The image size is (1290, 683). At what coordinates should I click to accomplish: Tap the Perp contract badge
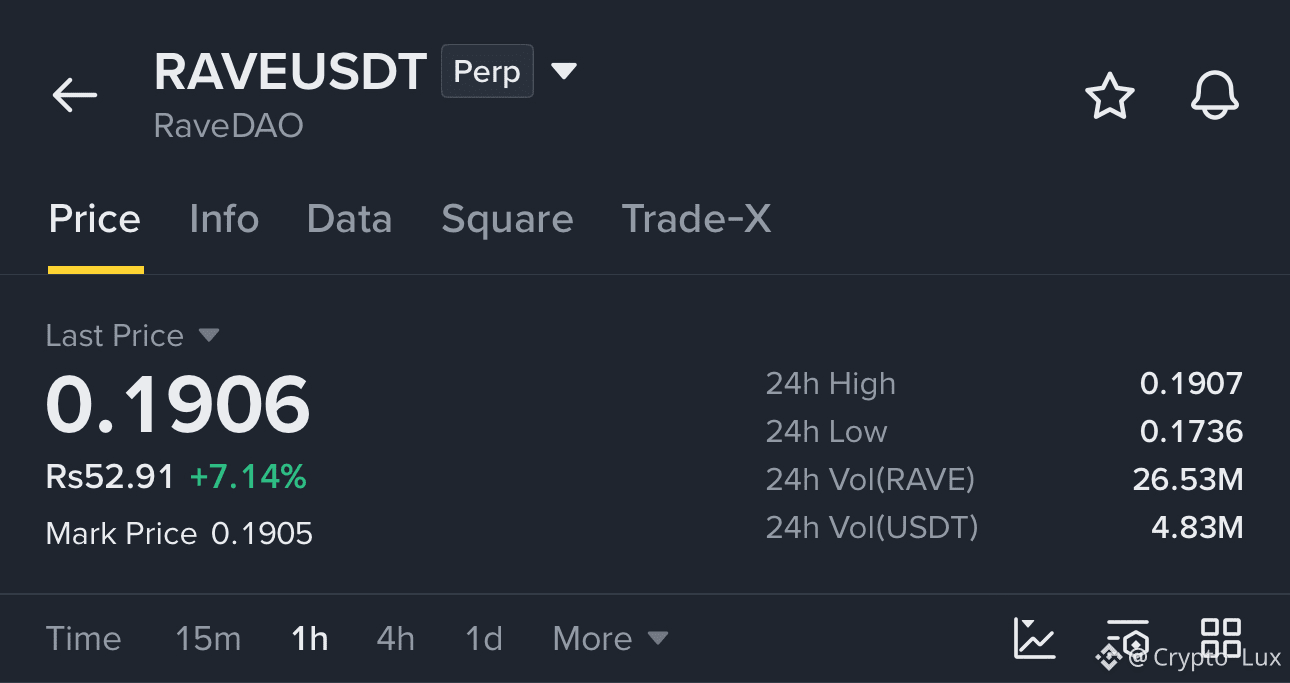(x=487, y=72)
